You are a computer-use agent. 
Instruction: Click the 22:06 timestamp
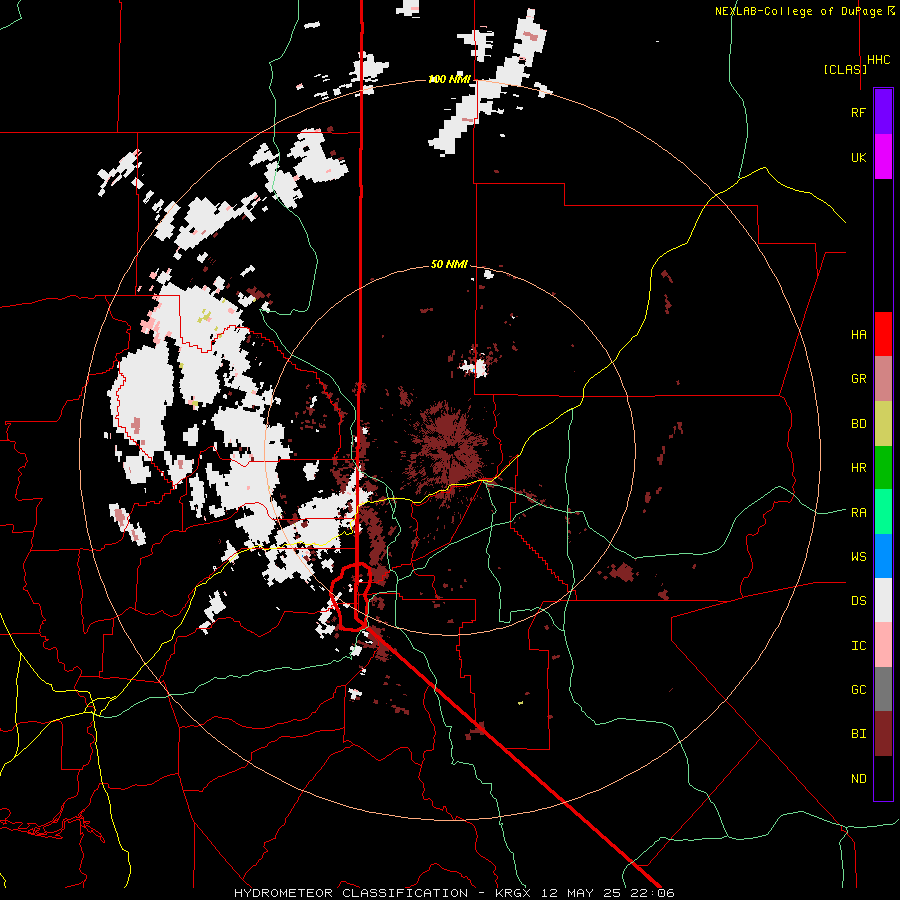[651, 893]
